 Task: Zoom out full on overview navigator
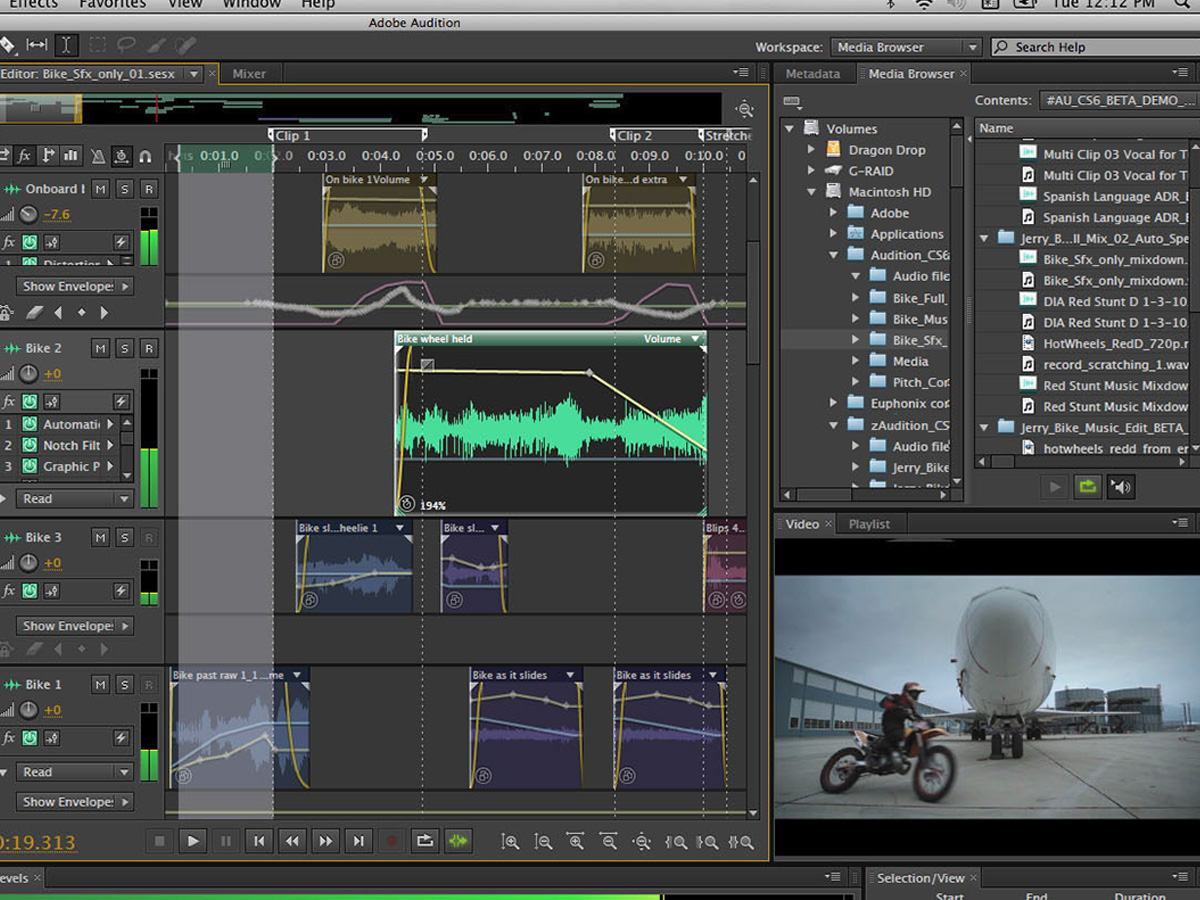[x=744, y=109]
